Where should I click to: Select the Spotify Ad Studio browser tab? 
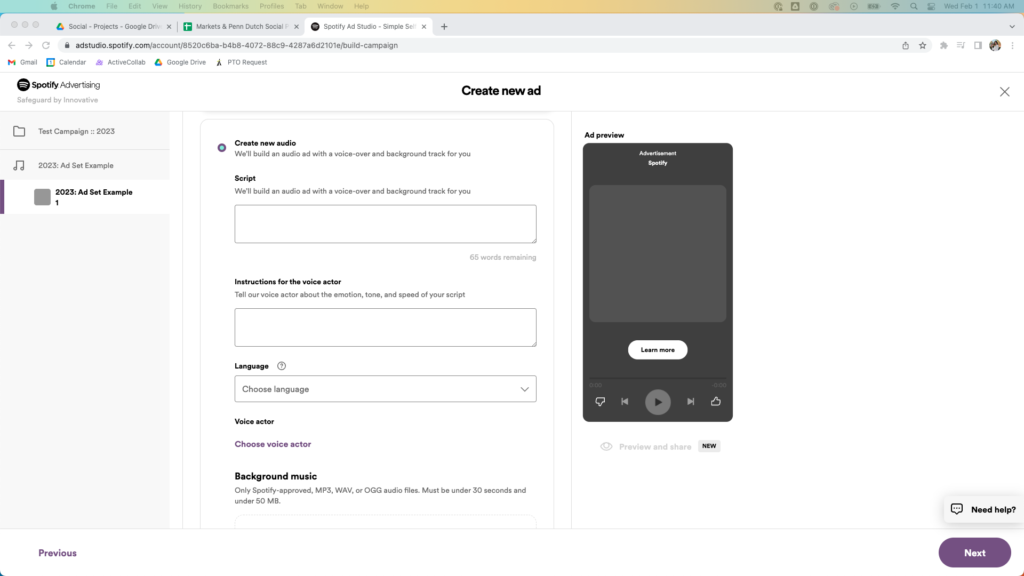(369, 27)
